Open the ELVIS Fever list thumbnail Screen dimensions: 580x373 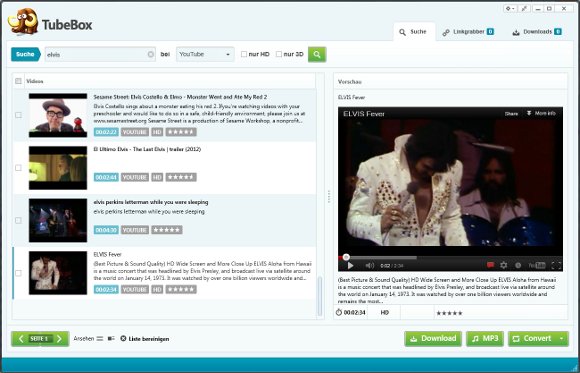point(58,273)
